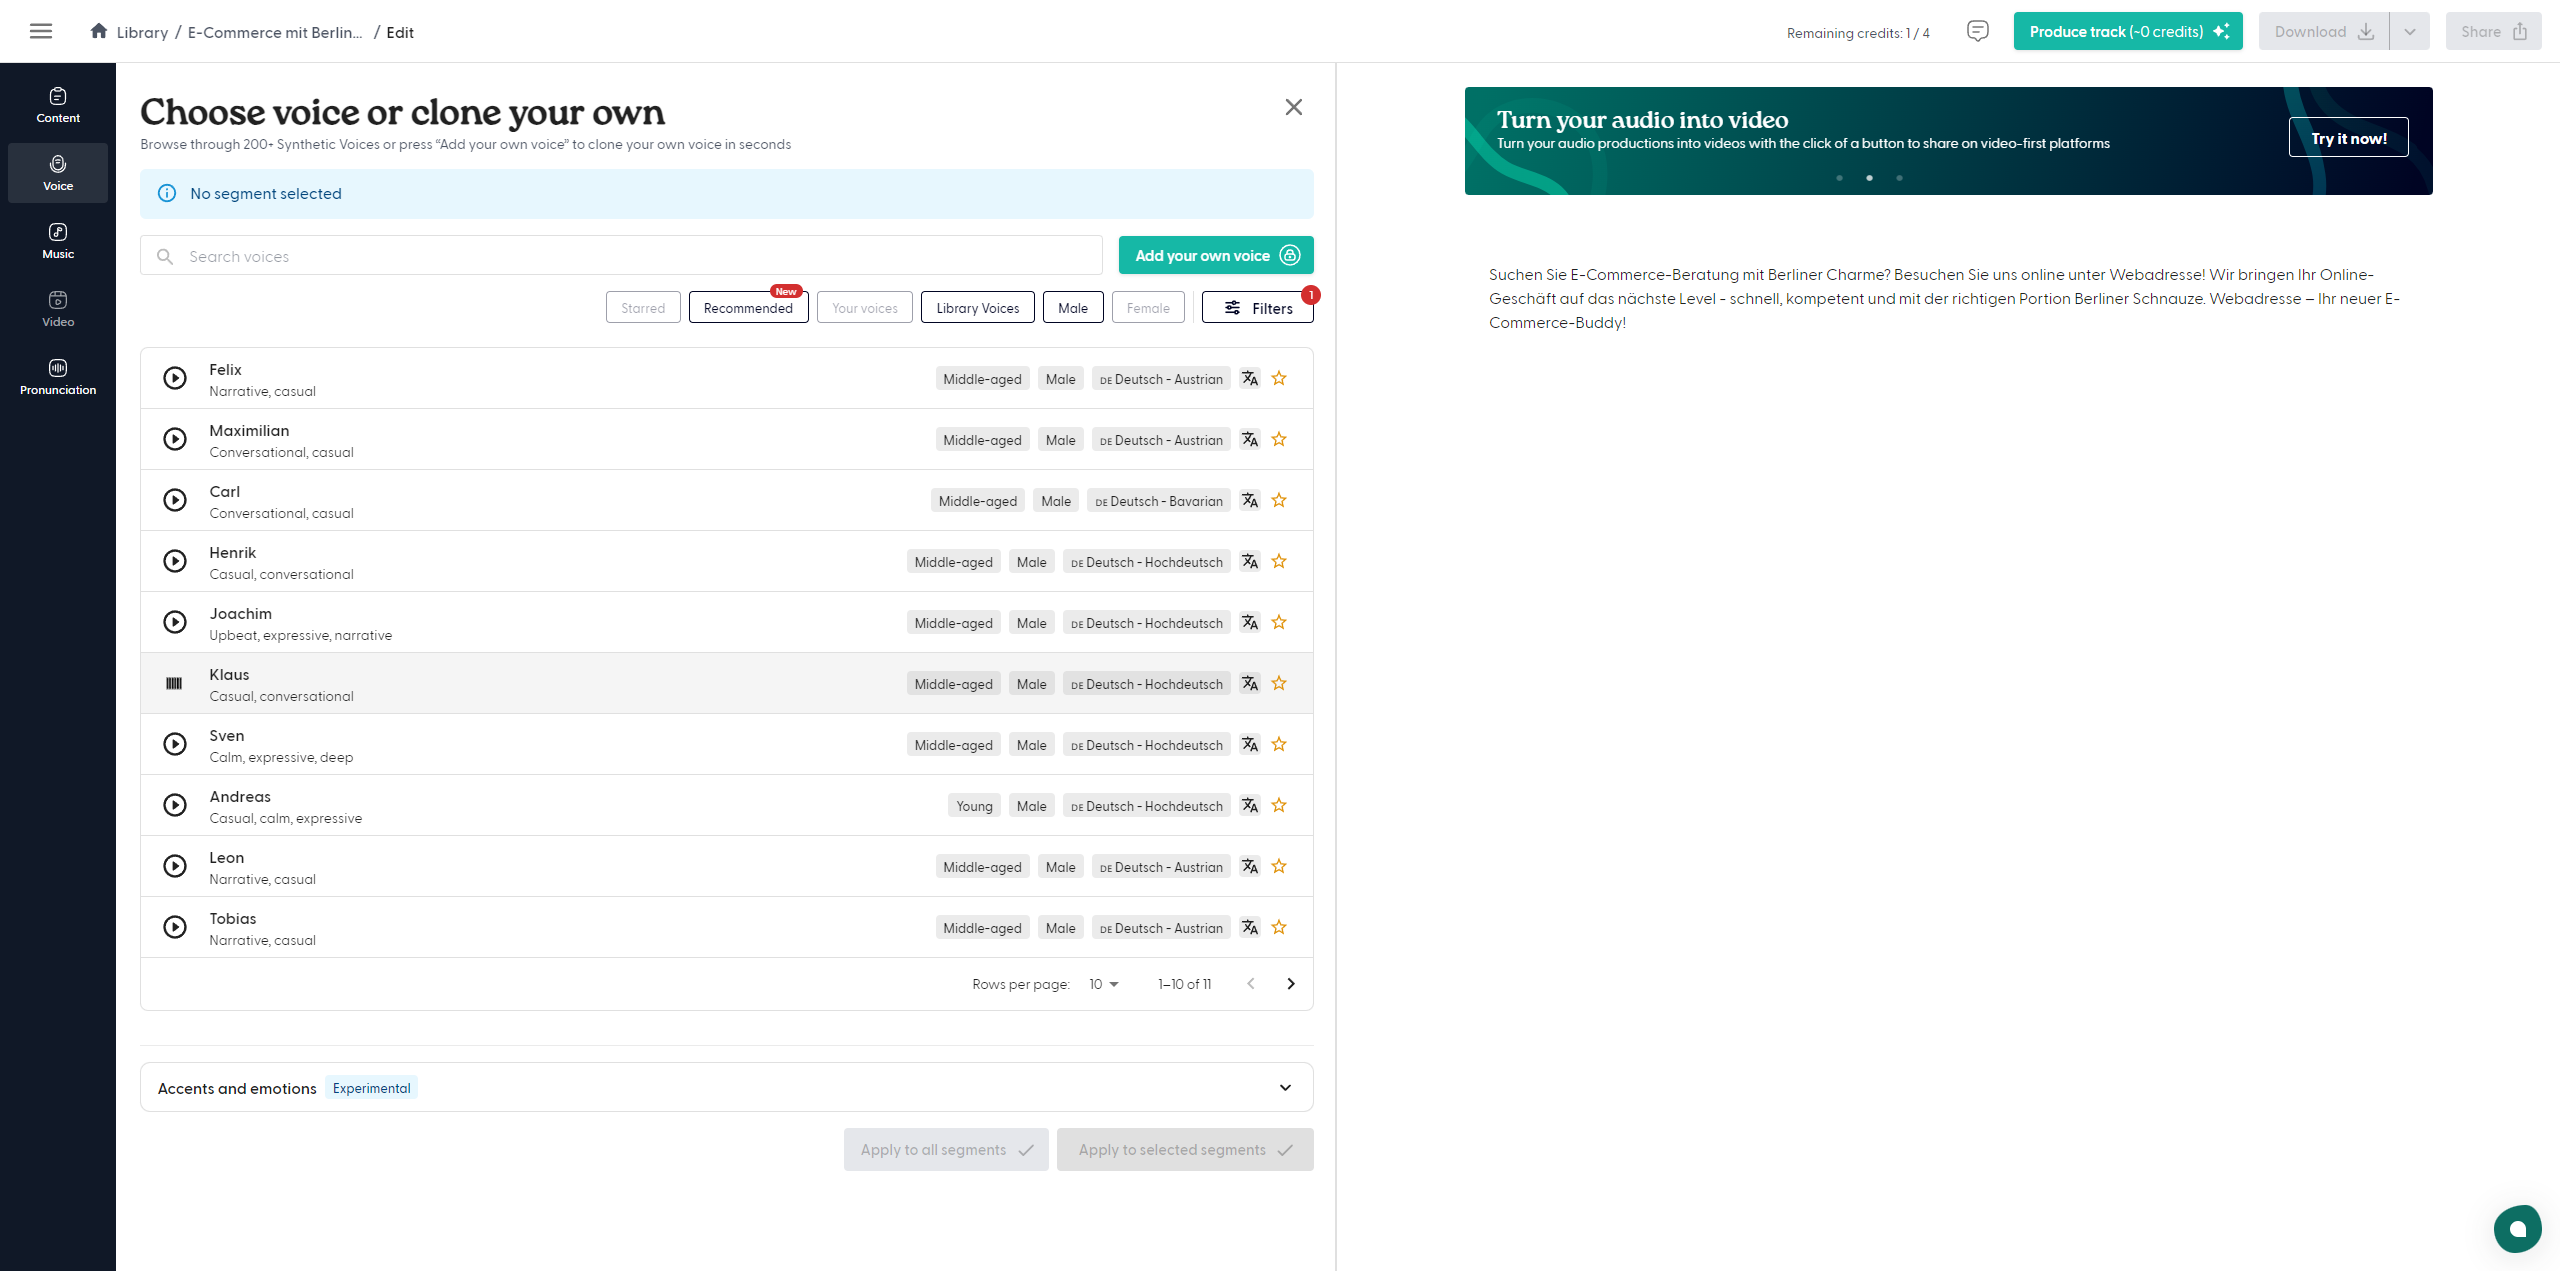Play preview of Maximilian voice

175,439
